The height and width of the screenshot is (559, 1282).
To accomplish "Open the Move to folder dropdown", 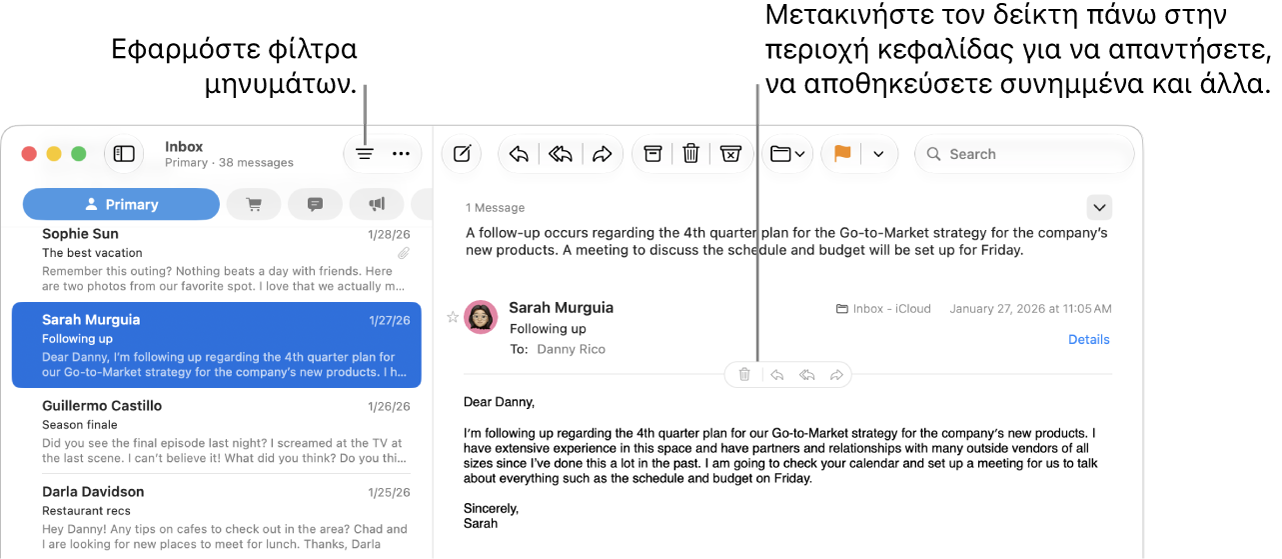I will pos(788,154).
